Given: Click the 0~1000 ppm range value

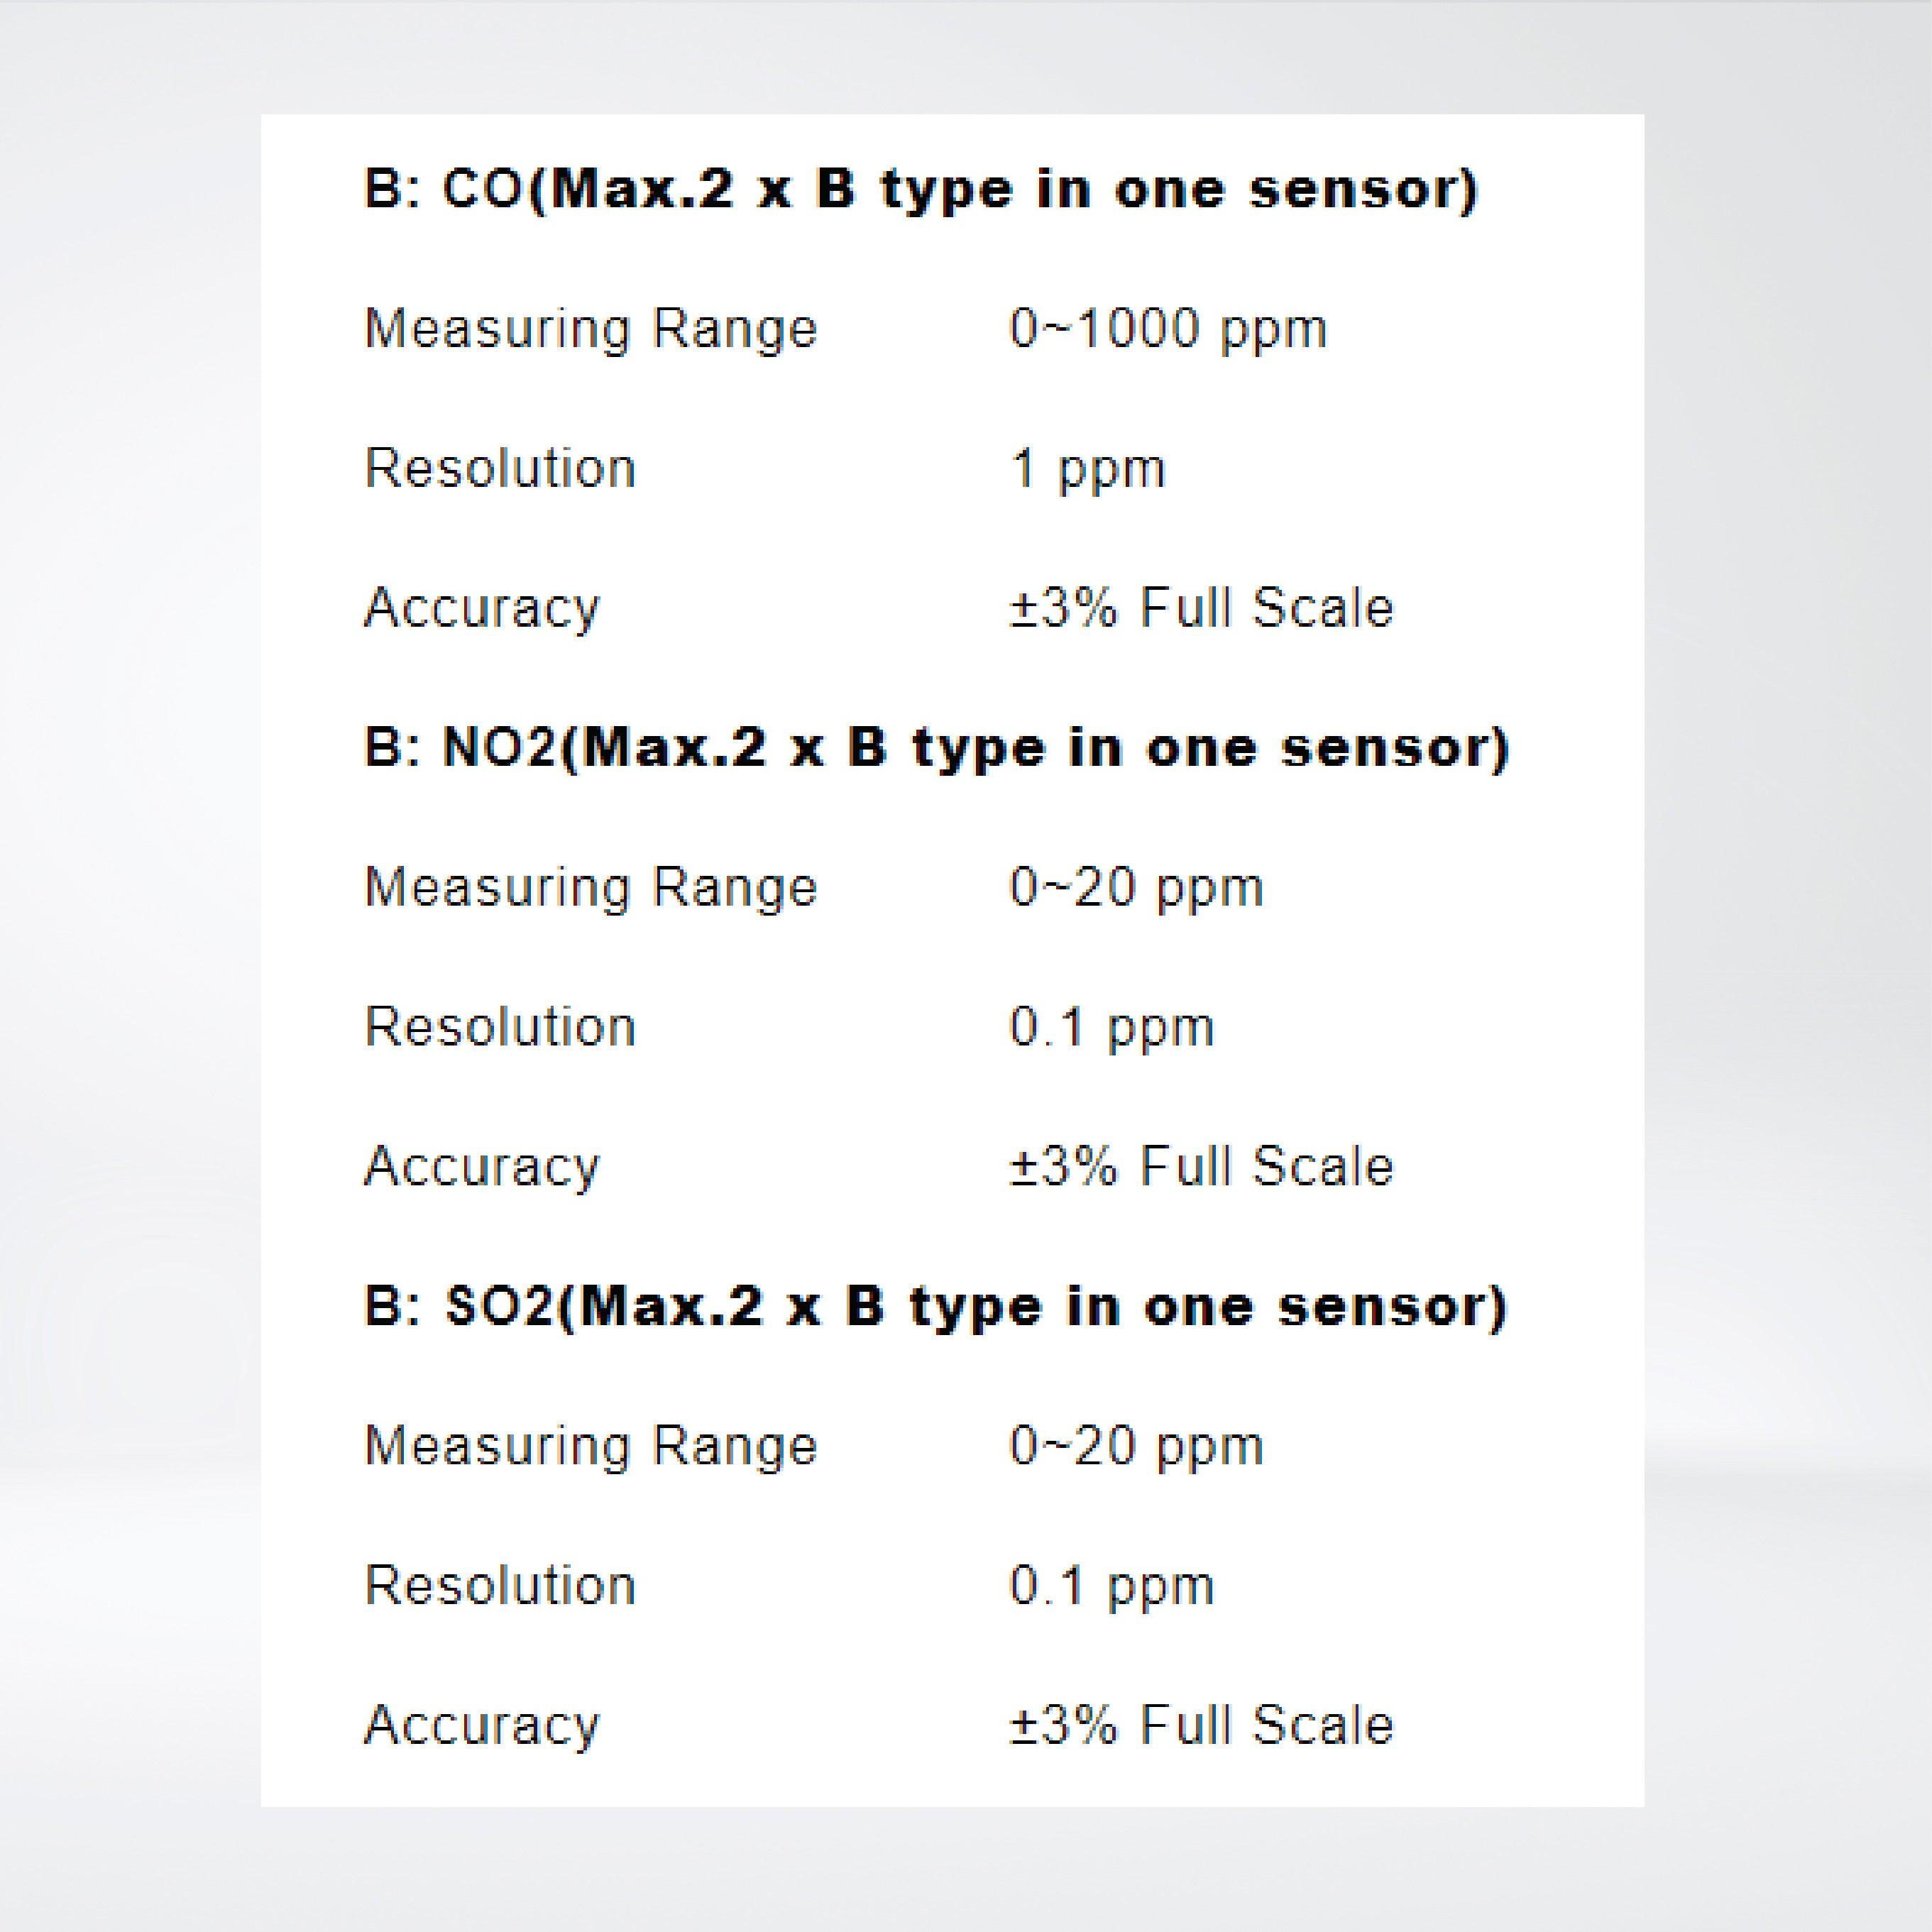Looking at the screenshot, I should [x=1168, y=329].
